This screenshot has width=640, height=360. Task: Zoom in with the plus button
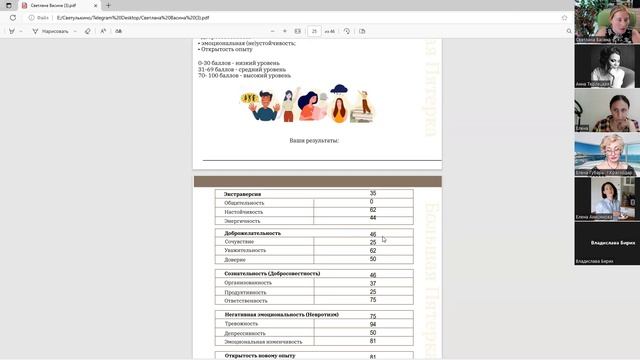click(285, 31)
